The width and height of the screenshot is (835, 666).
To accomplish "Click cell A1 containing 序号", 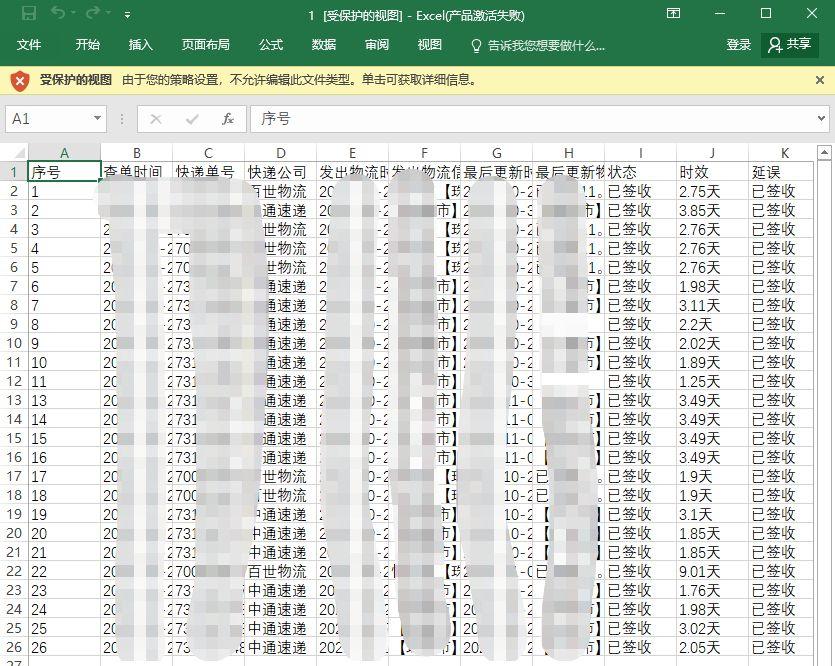I will tap(64, 172).
